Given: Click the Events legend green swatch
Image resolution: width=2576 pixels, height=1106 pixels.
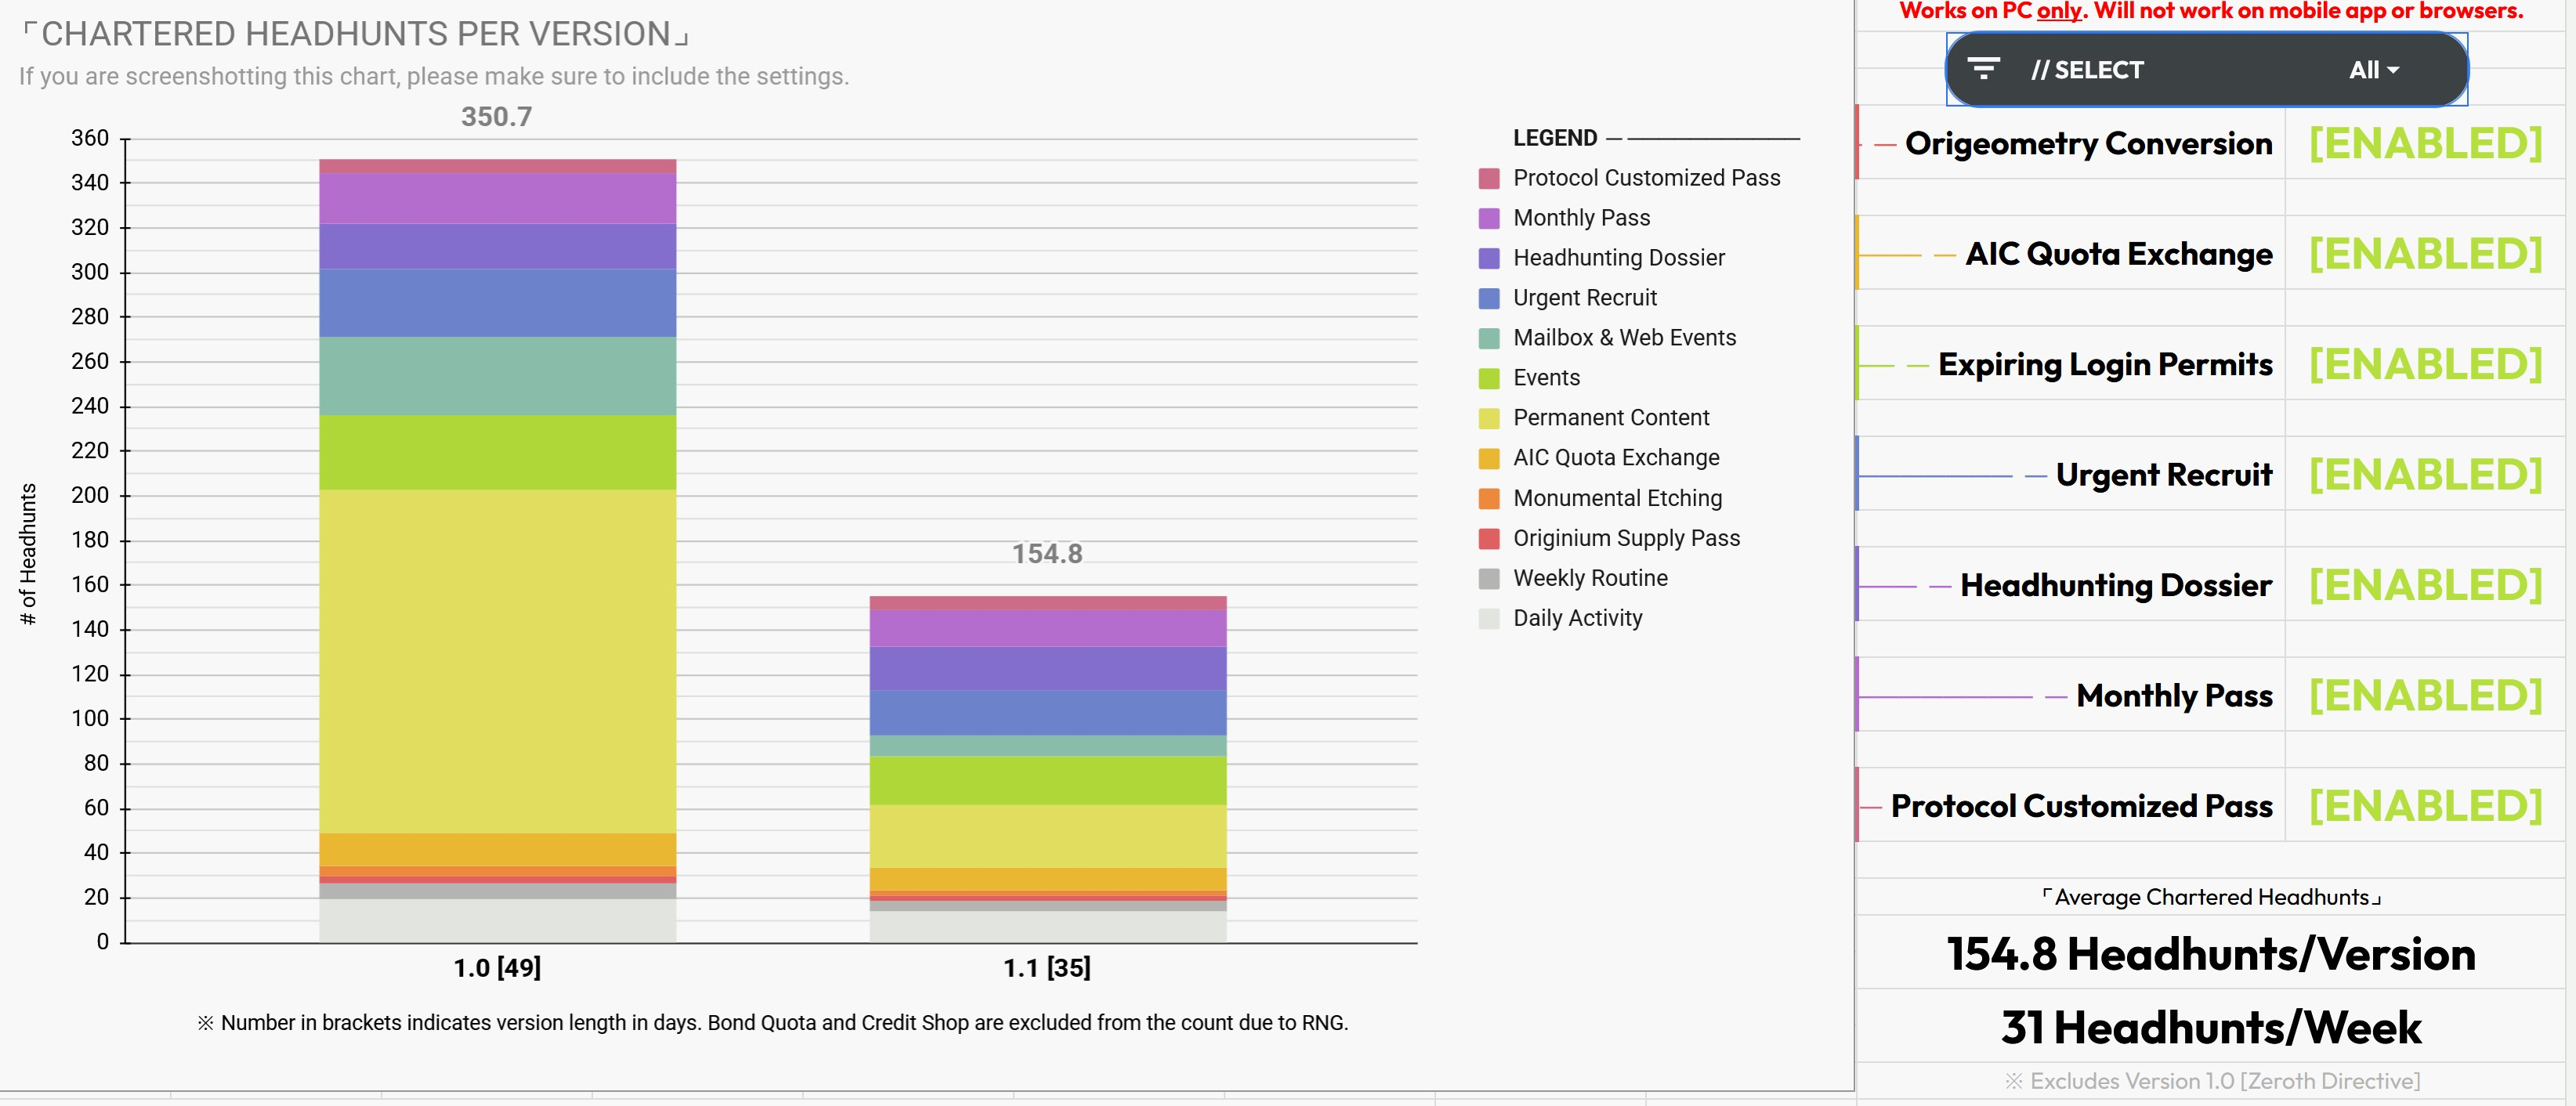Looking at the screenshot, I should tap(1489, 379).
